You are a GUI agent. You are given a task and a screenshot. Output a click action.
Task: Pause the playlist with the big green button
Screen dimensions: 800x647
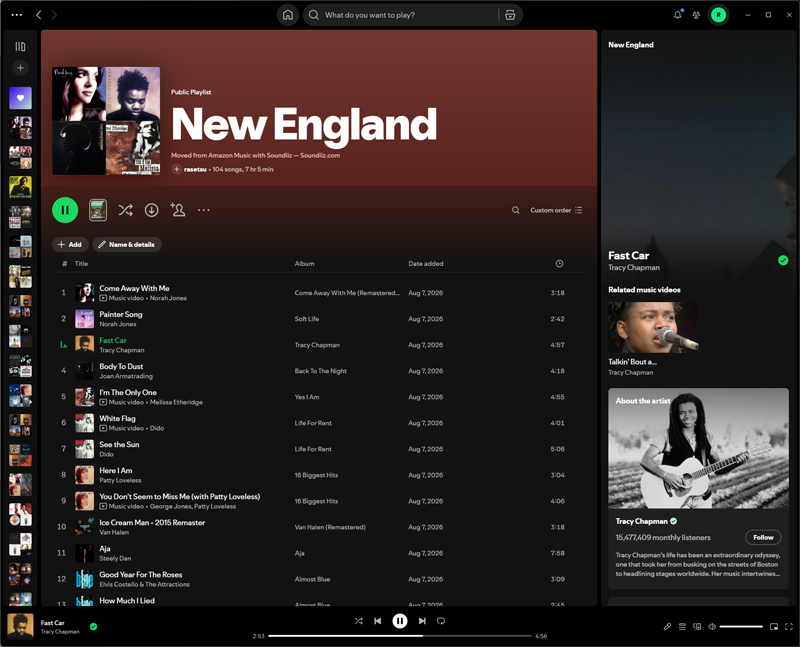pyautogui.click(x=65, y=210)
